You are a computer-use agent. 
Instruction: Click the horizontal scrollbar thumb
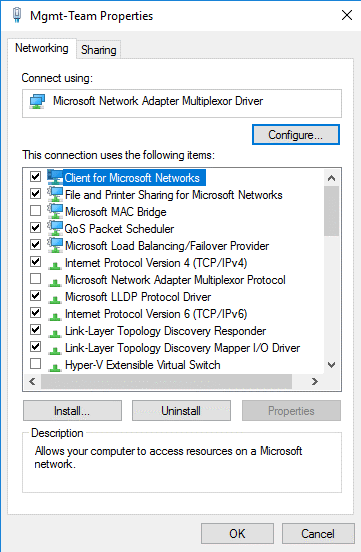[166, 381]
